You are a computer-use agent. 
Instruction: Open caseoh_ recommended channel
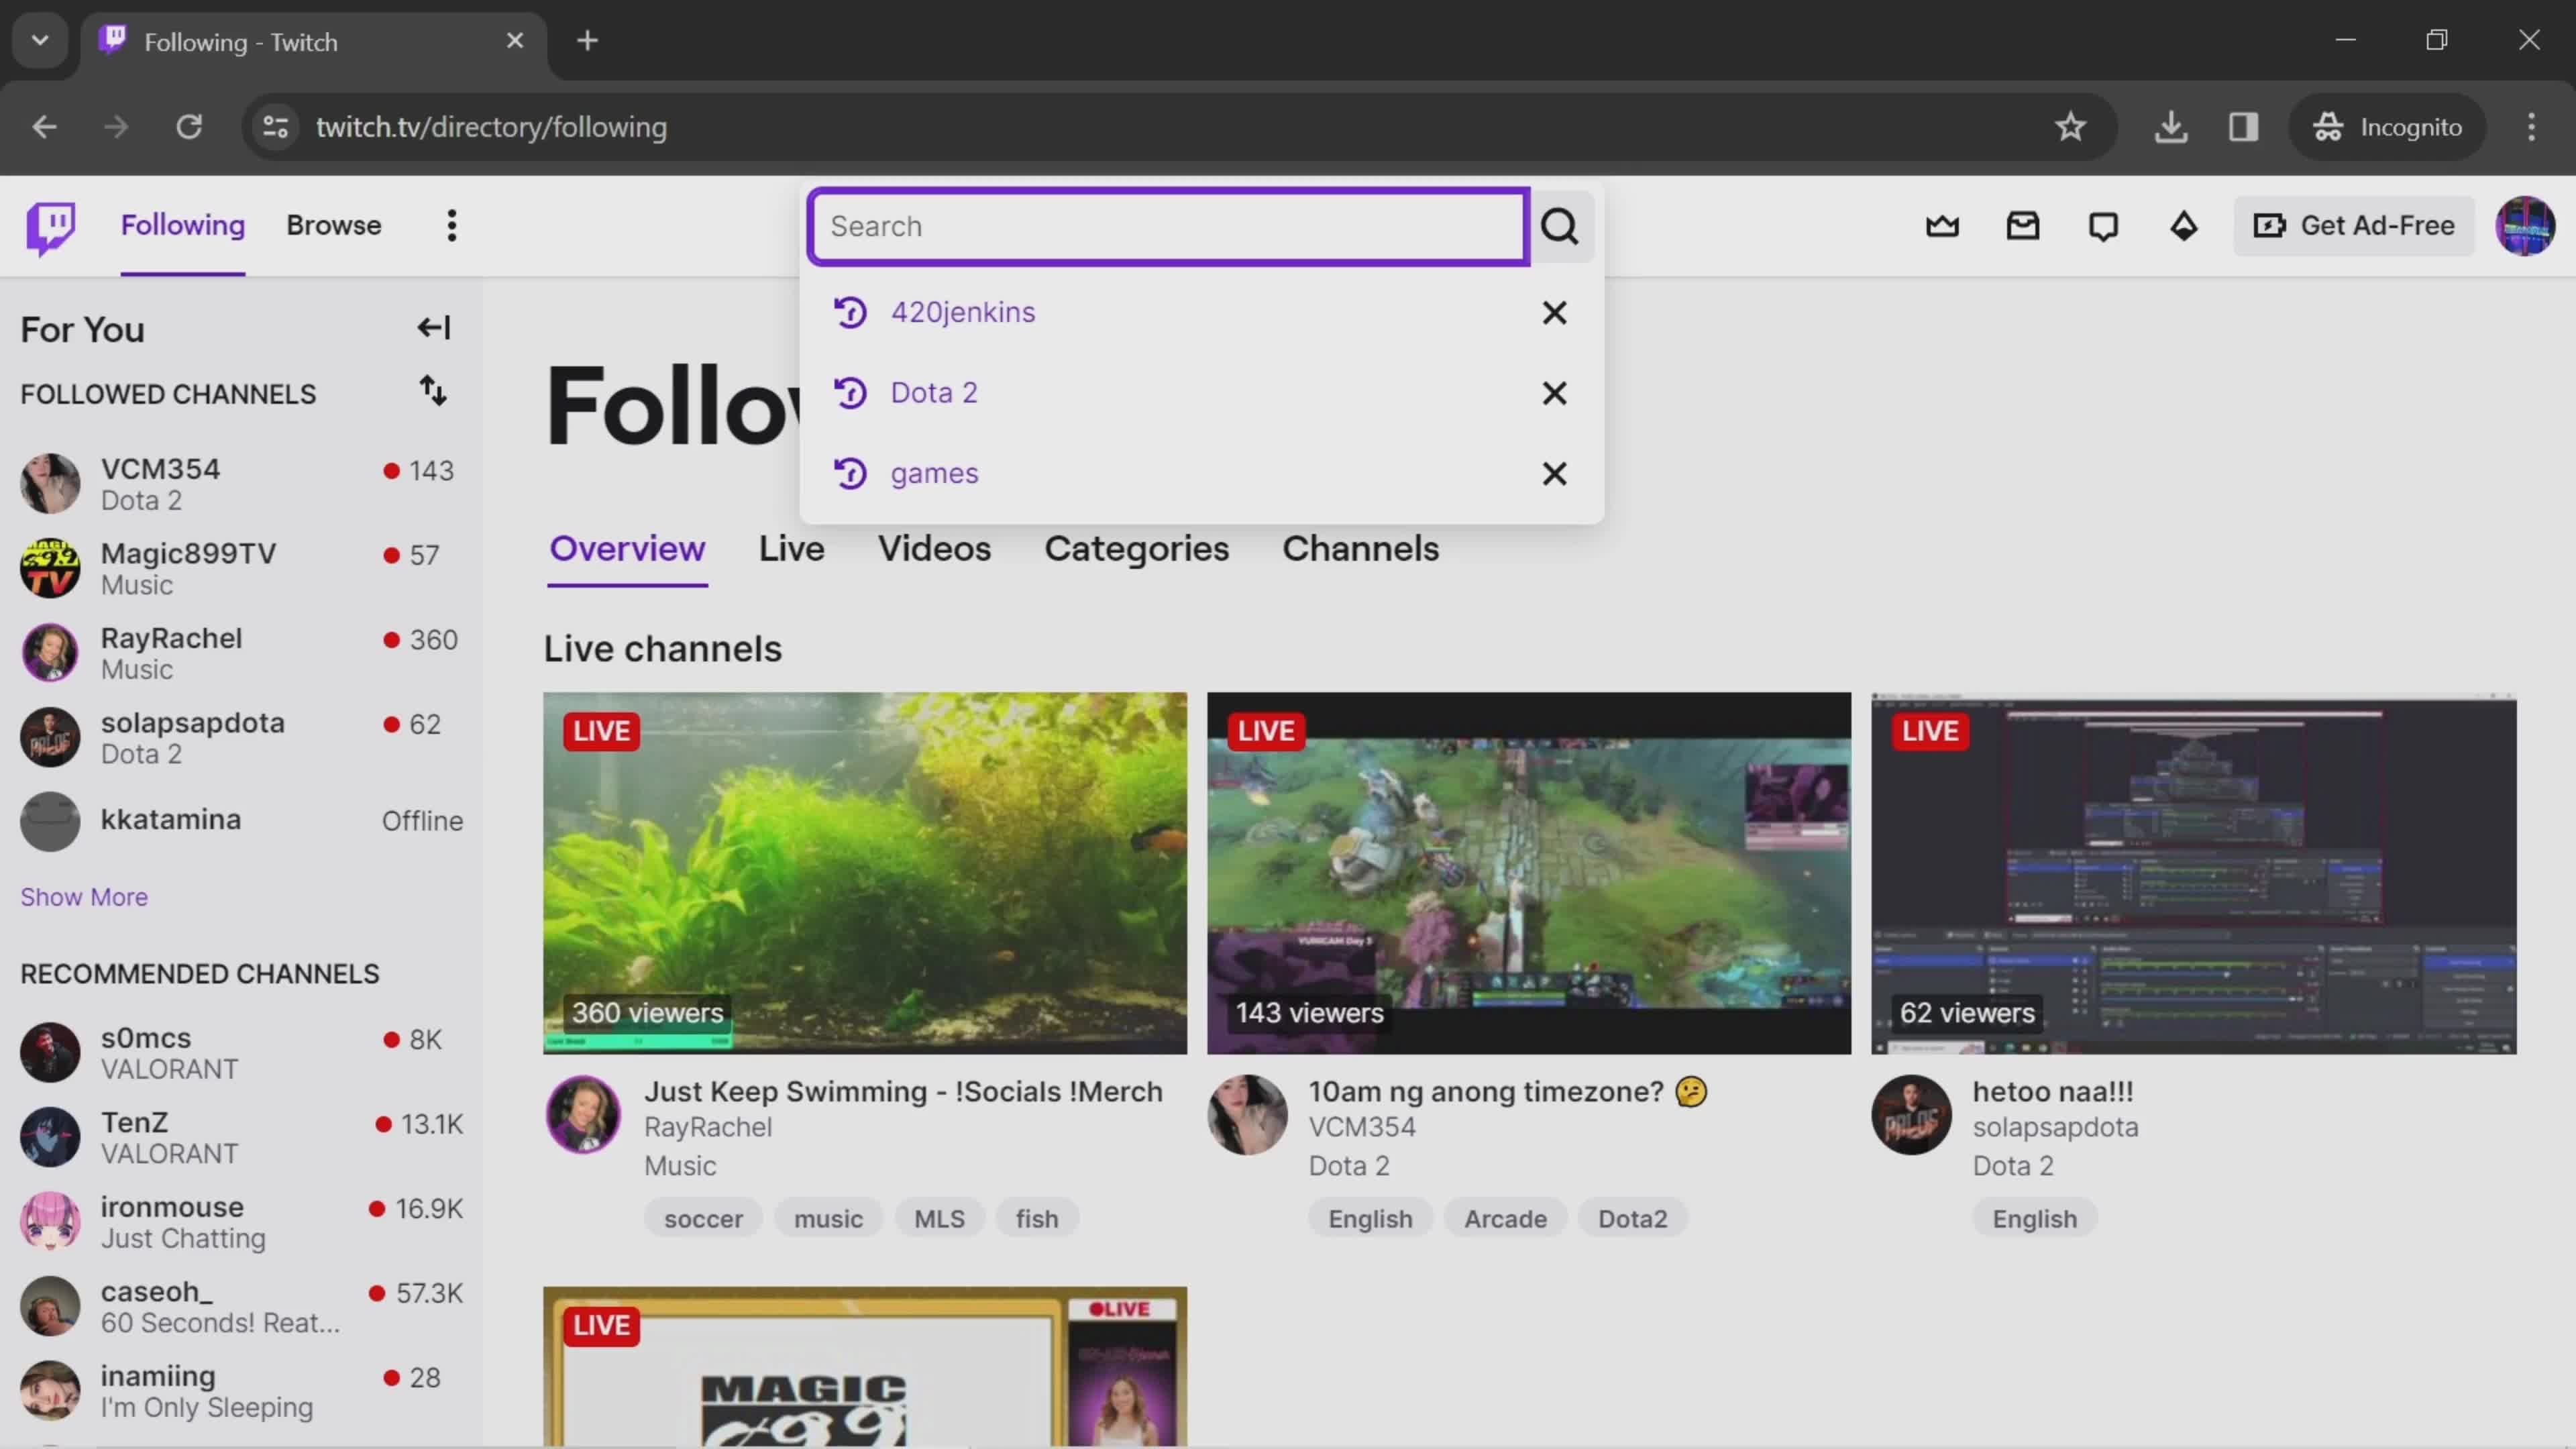click(241, 1306)
